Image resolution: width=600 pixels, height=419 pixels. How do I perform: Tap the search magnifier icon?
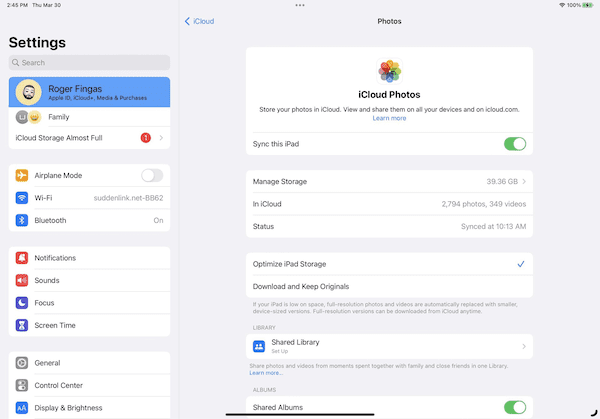click(x=15, y=62)
